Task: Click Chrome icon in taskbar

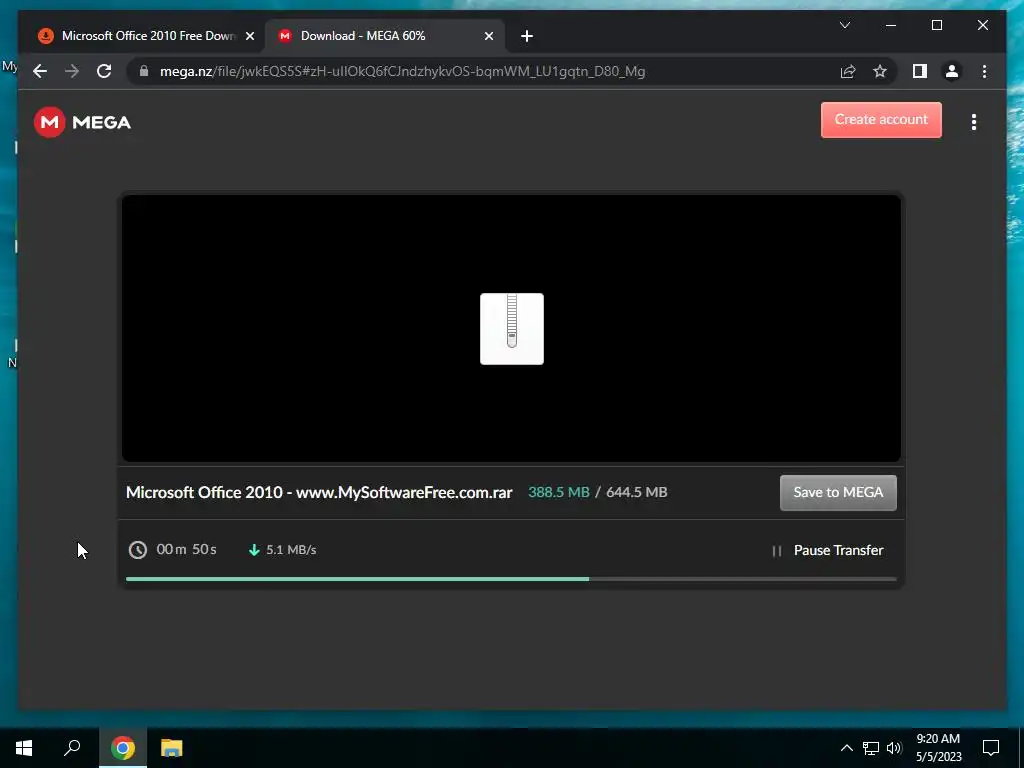Action: pos(123,748)
